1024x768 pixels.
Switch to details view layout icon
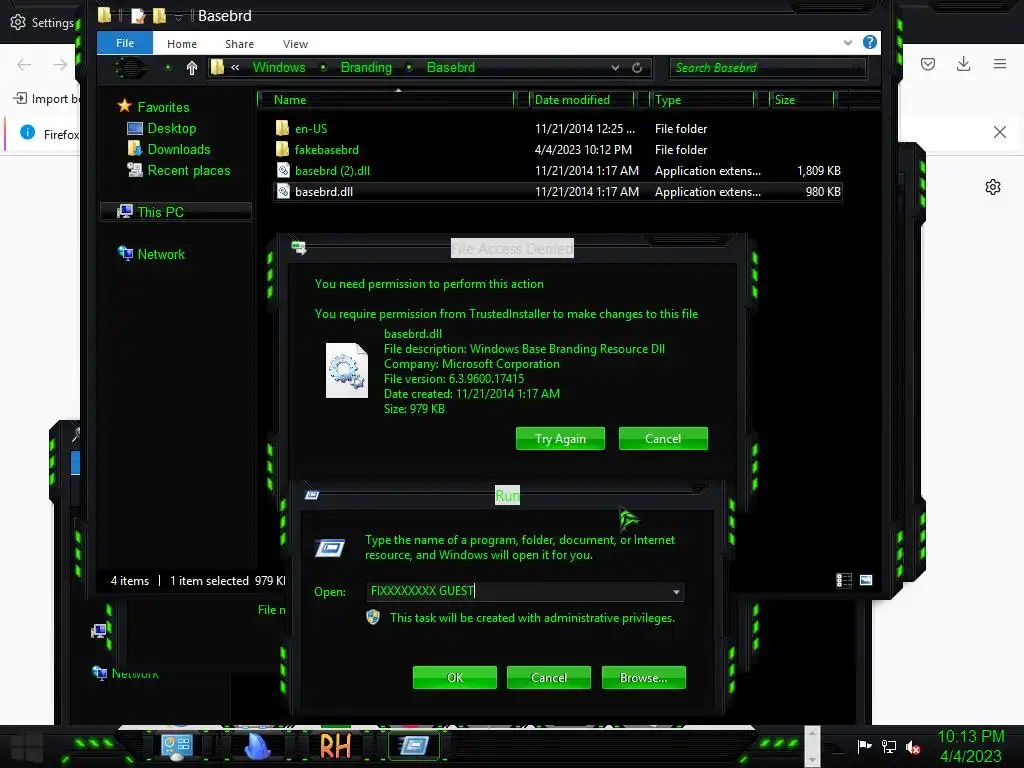coord(844,581)
